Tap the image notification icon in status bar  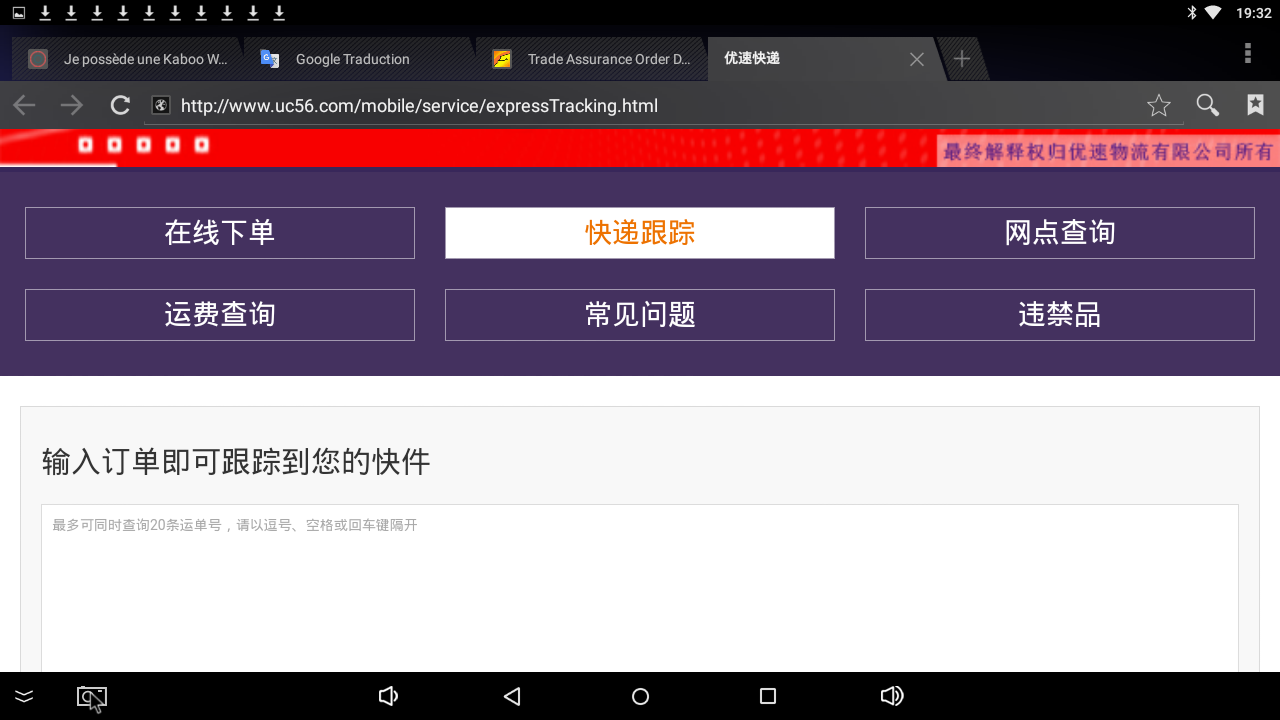18,13
